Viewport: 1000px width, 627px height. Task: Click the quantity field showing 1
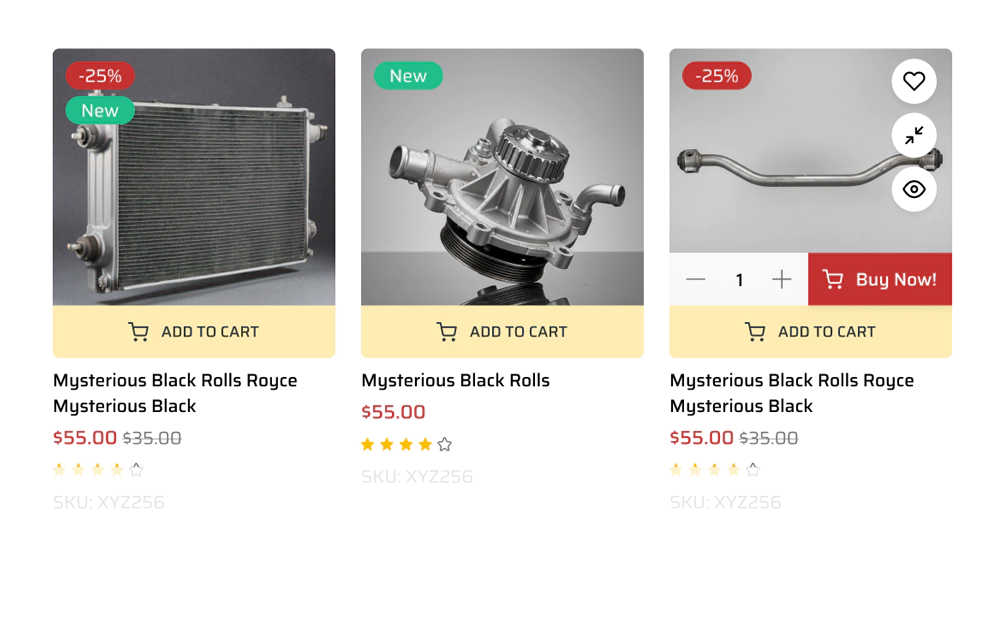(x=739, y=279)
